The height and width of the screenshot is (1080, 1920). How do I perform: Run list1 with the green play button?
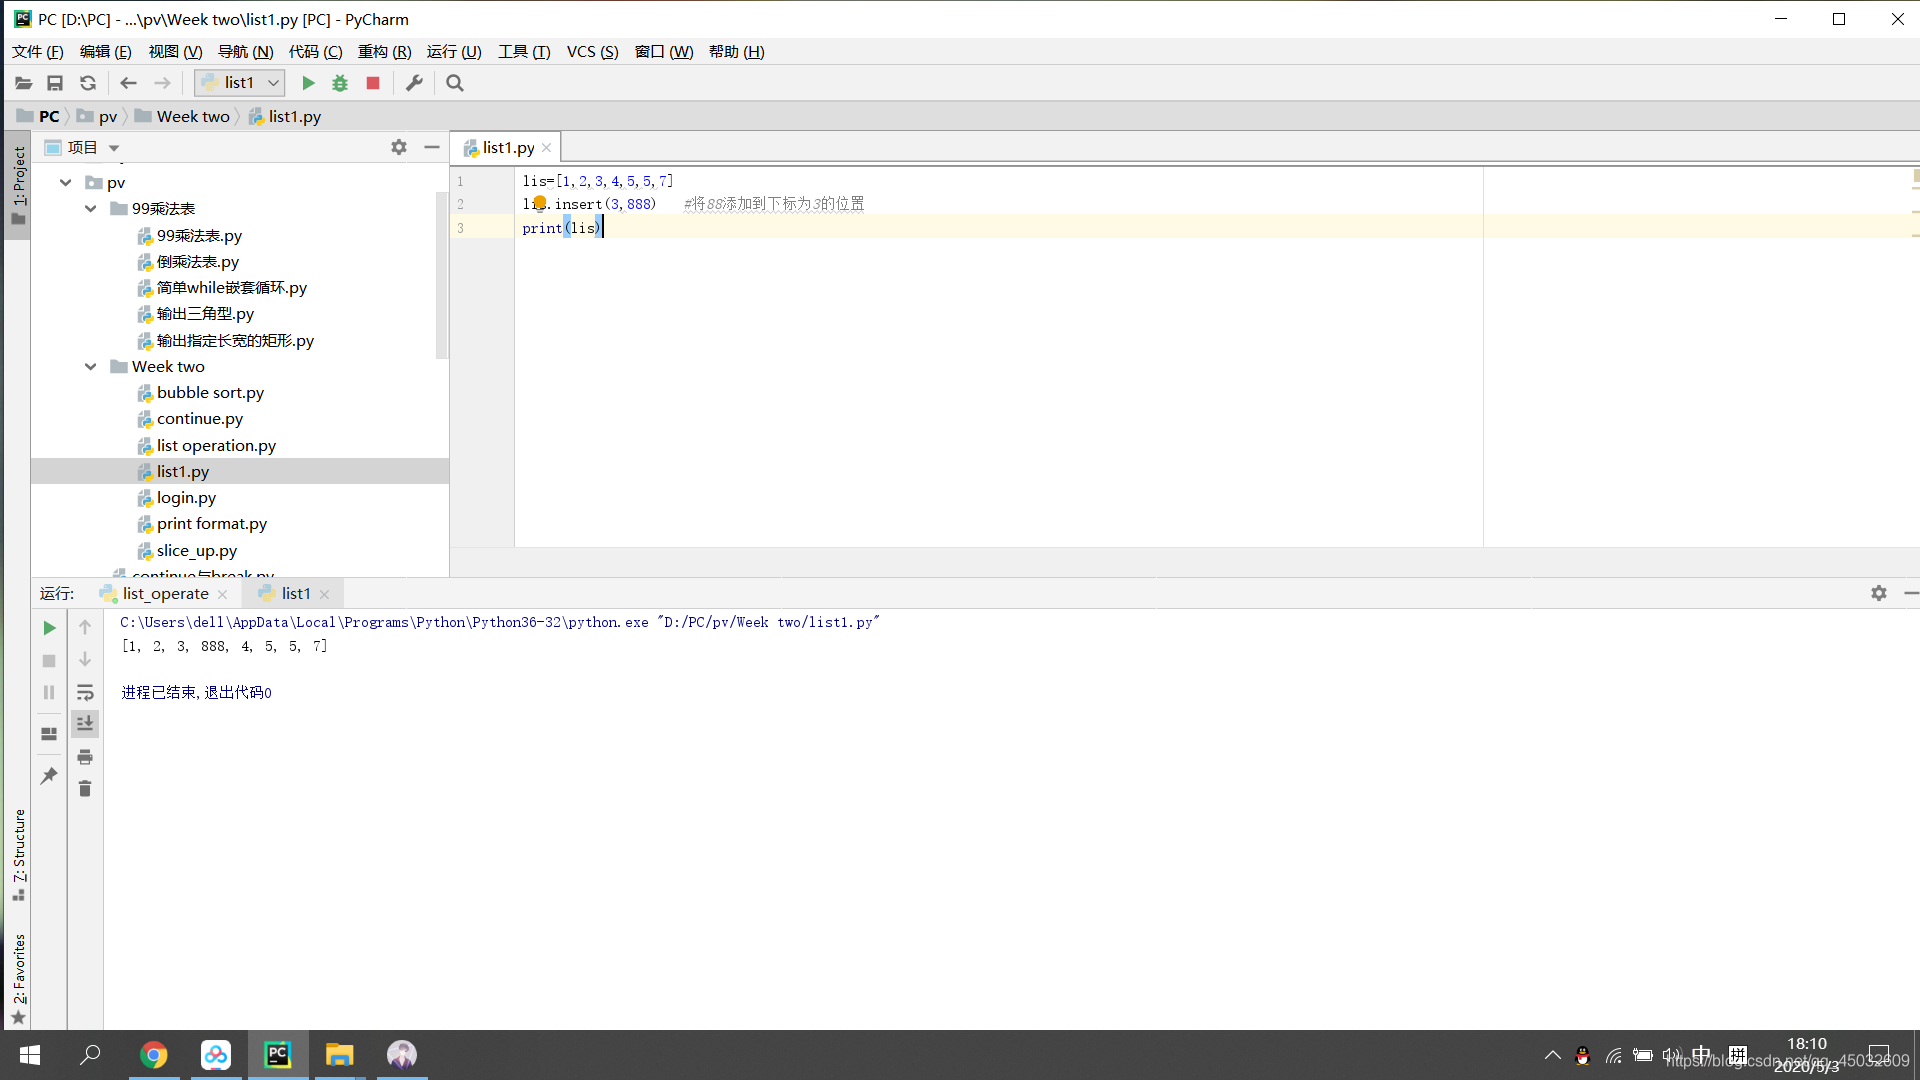308,83
